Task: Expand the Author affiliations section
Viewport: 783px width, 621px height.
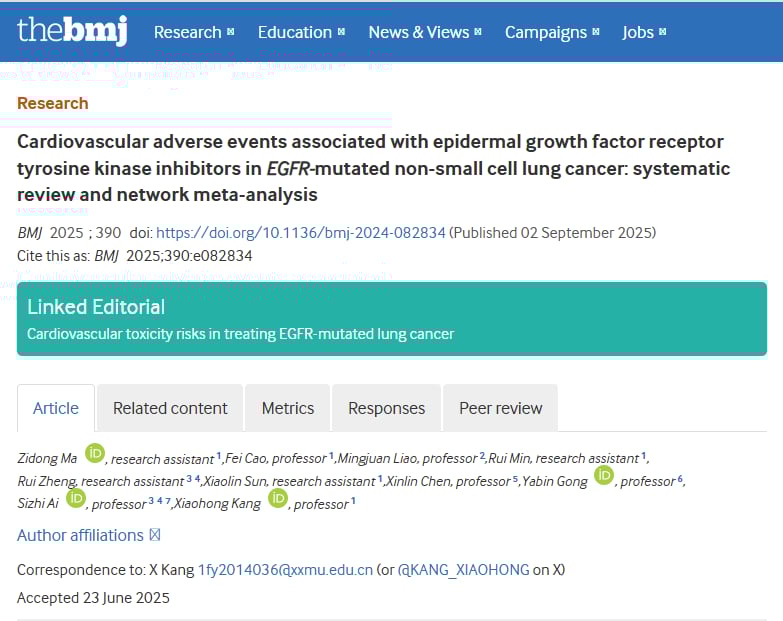Action: [88, 535]
